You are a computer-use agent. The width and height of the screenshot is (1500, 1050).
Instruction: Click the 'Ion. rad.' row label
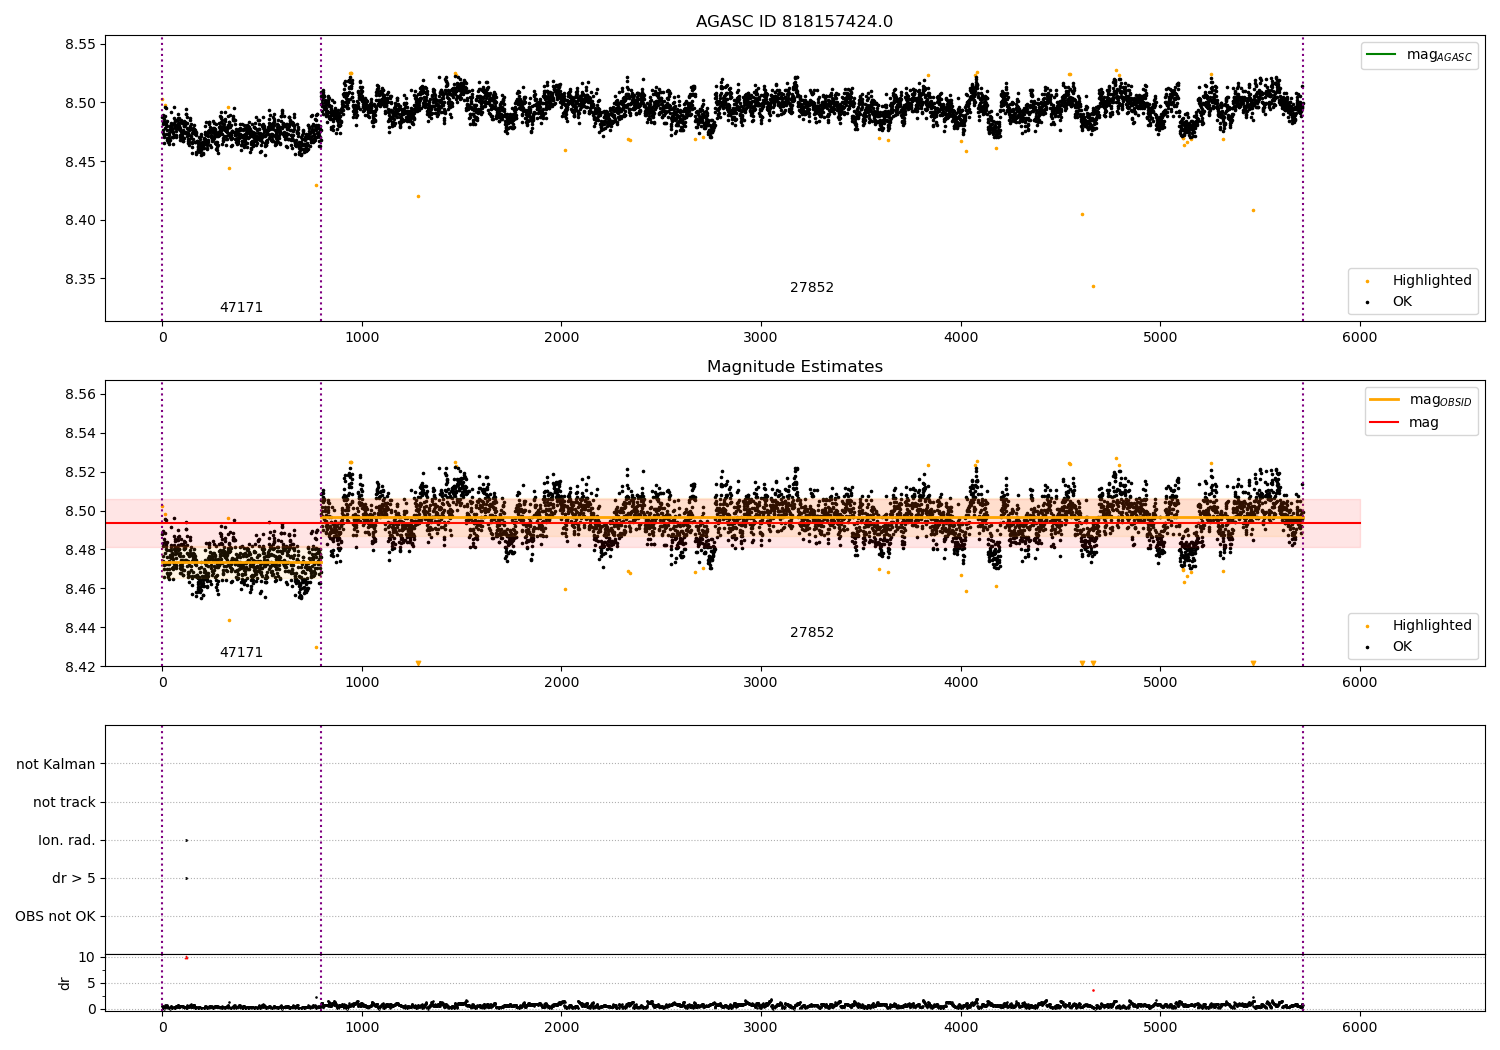point(67,841)
